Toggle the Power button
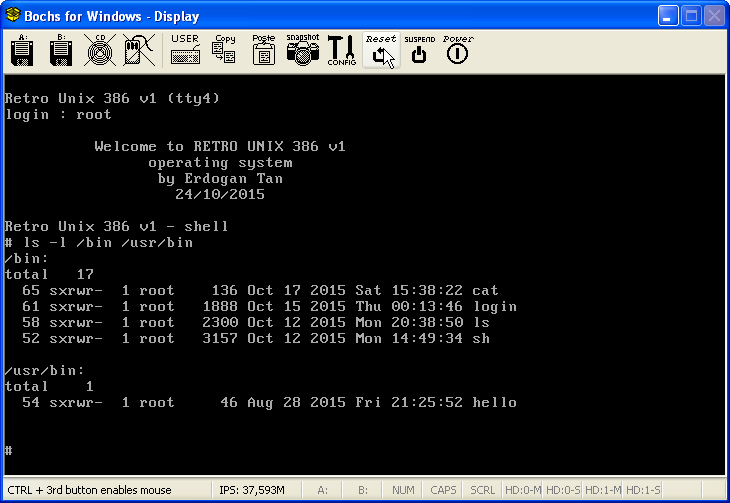Screen dimensions: 730x503 [458, 51]
